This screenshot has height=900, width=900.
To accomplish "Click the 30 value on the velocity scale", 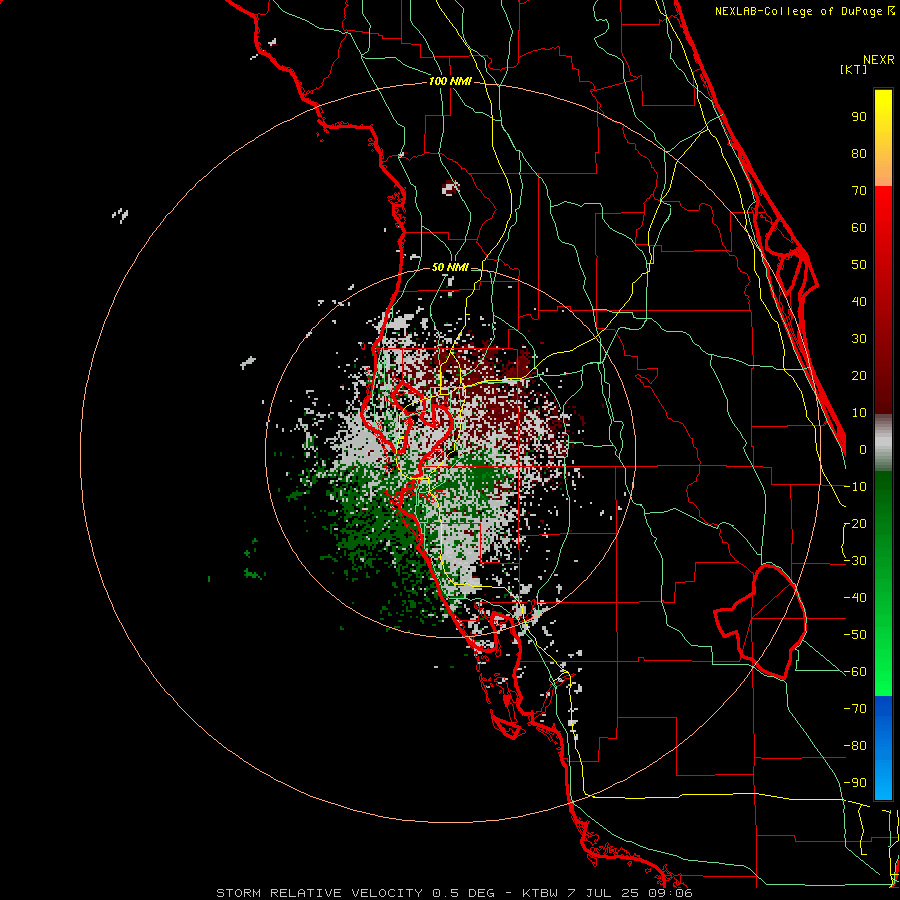I will (859, 339).
